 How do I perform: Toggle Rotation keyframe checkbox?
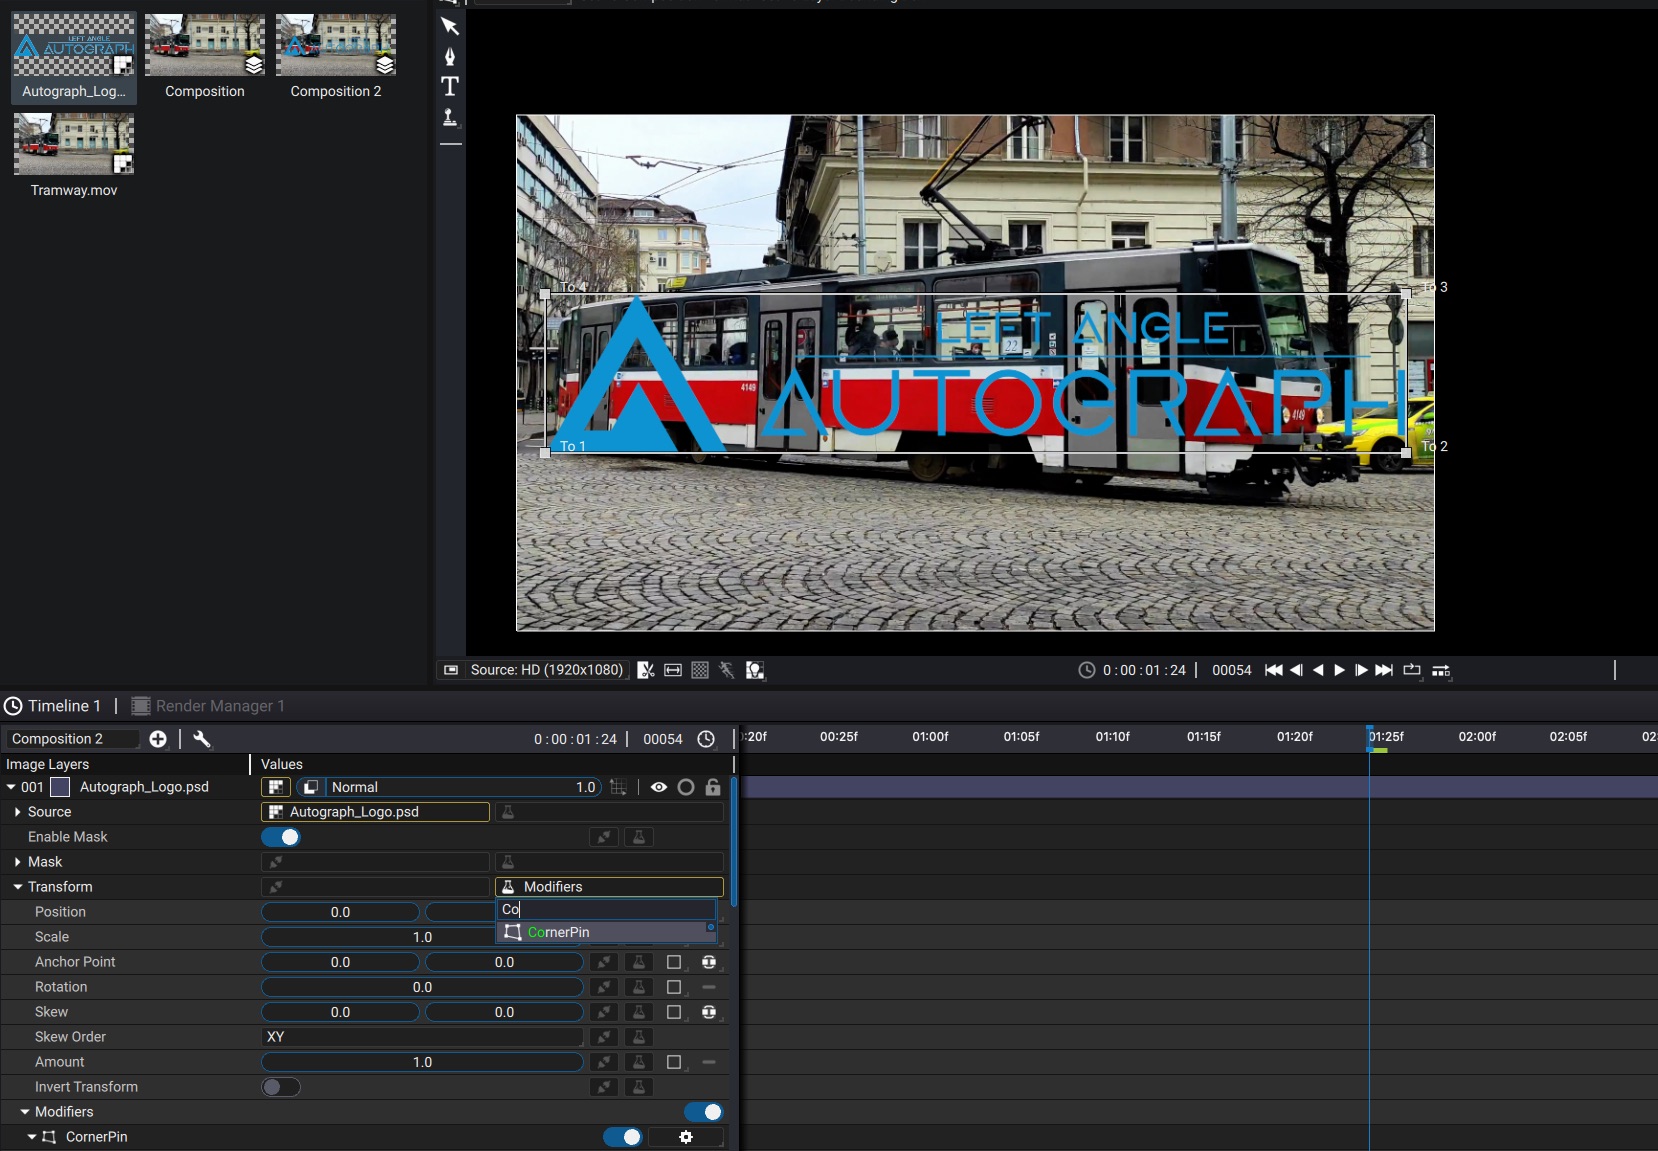click(x=674, y=987)
